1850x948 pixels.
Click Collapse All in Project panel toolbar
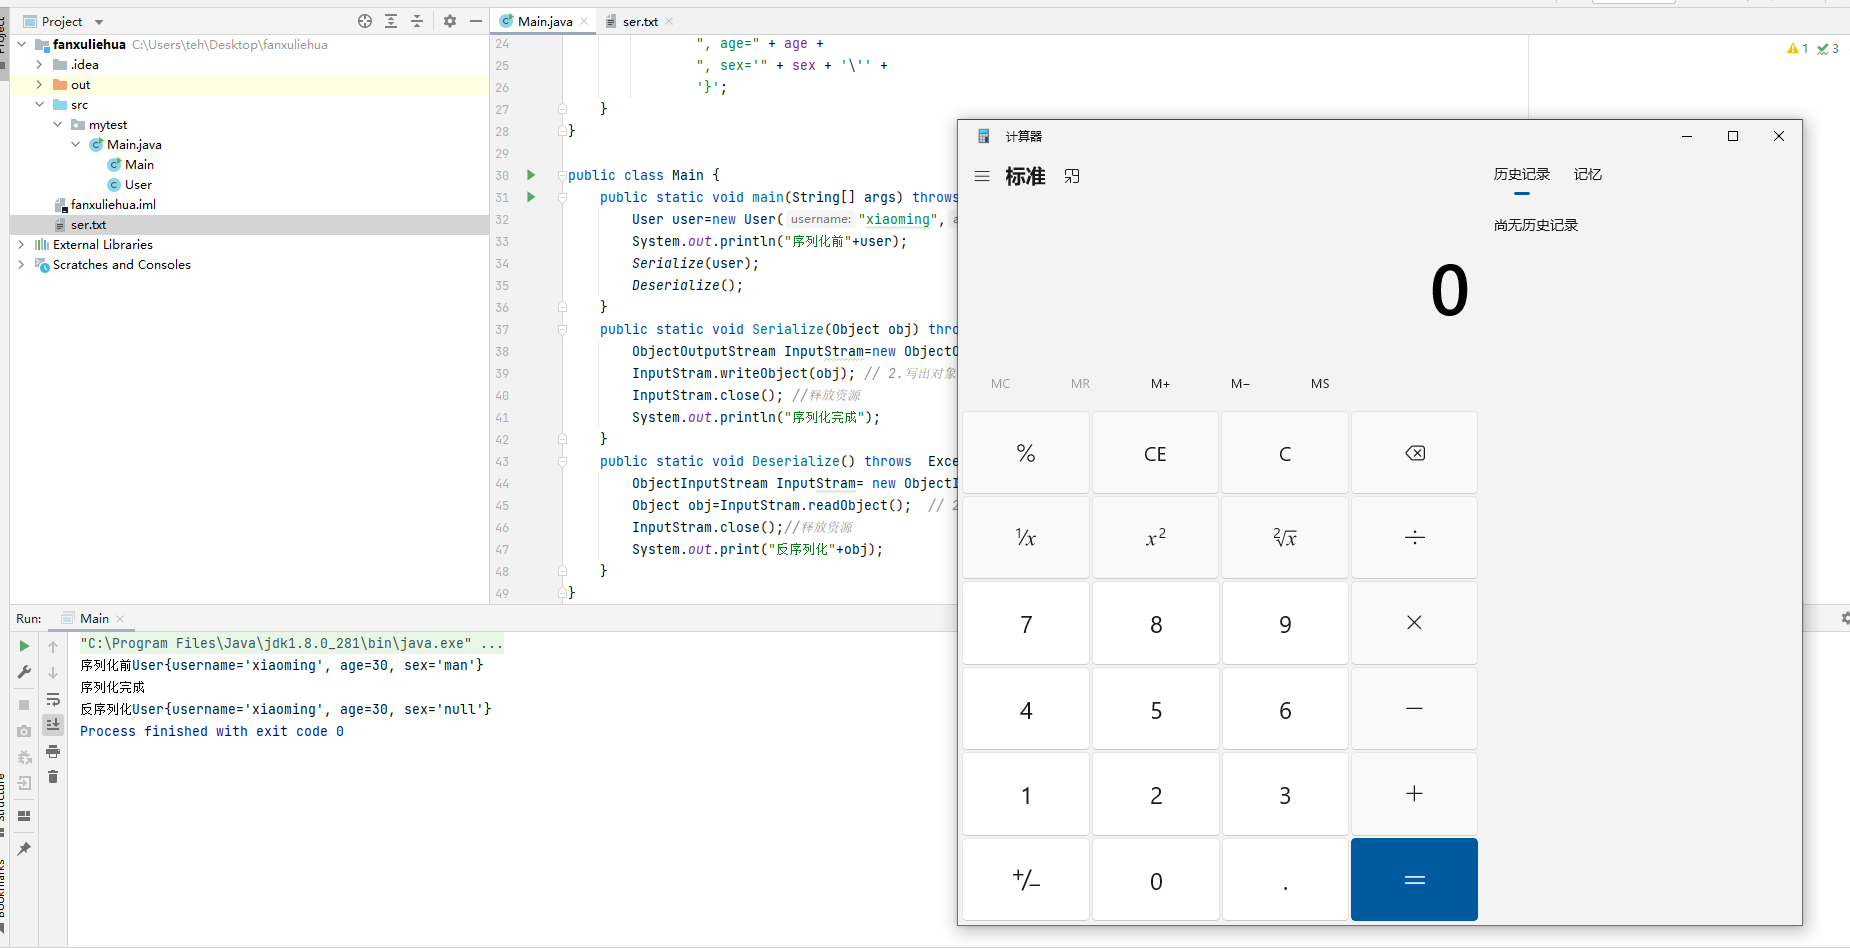point(417,21)
